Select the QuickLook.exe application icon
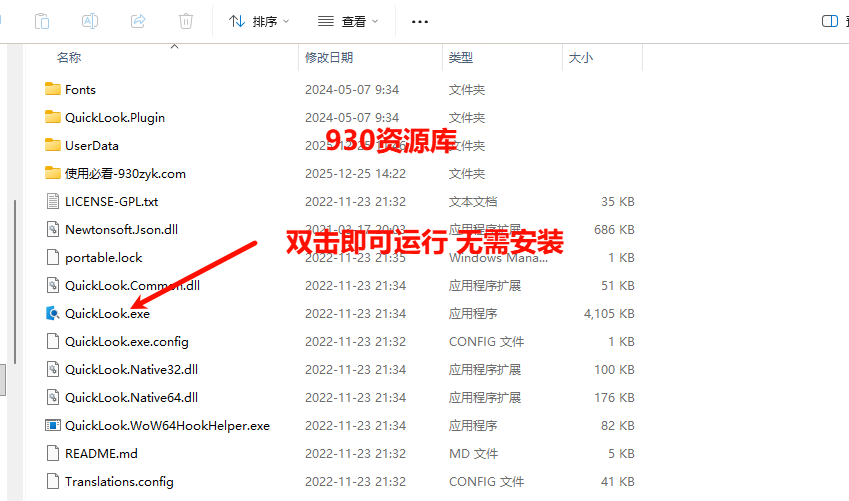The height and width of the screenshot is (501, 849). tap(53, 313)
